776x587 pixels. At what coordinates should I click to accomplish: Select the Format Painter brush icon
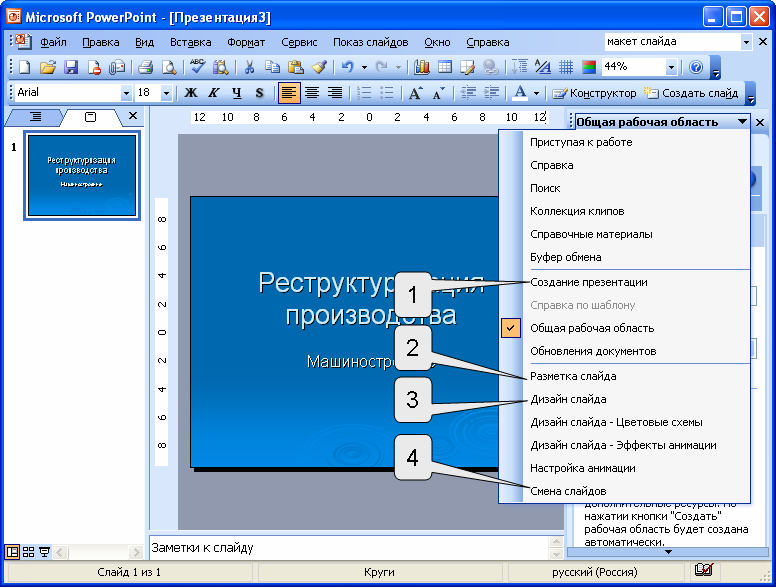point(319,67)
